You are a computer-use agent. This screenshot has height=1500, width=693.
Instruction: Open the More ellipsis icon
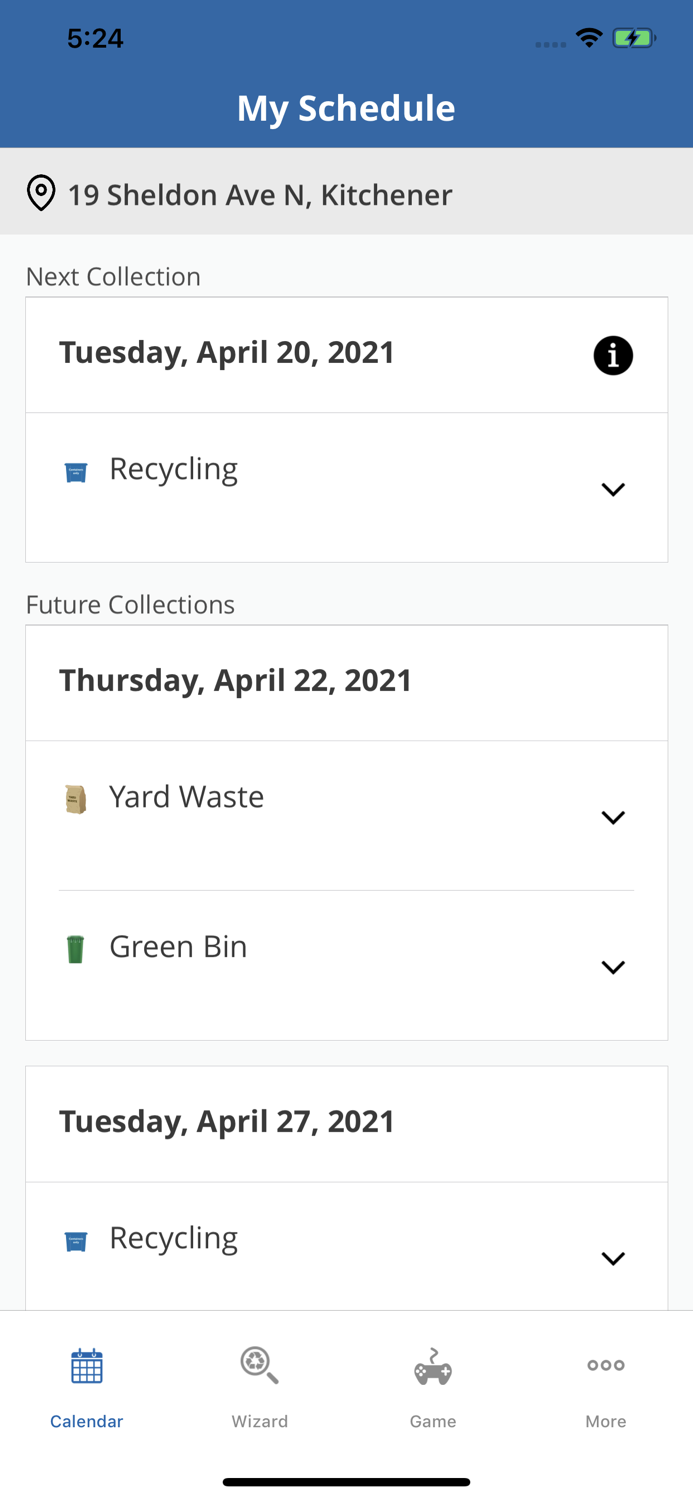[x=606, y=1365]
